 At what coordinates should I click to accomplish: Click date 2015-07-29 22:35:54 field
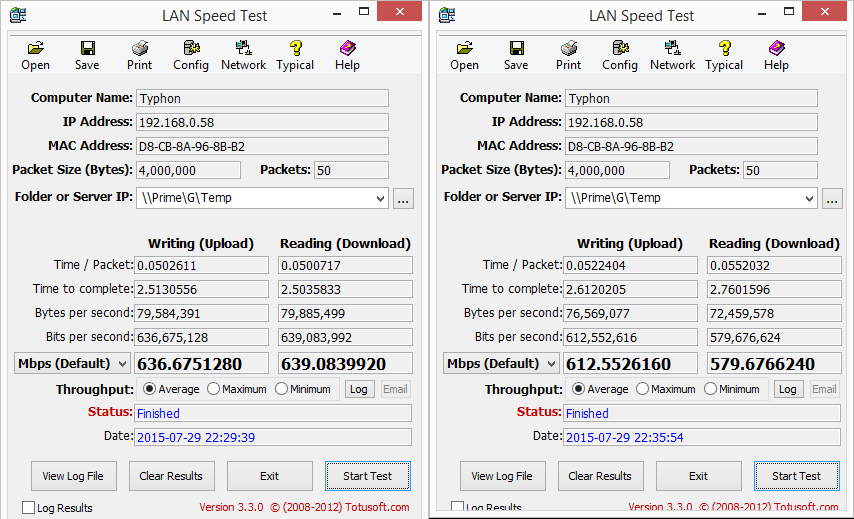pyautogui.click(x=702, y=437)
